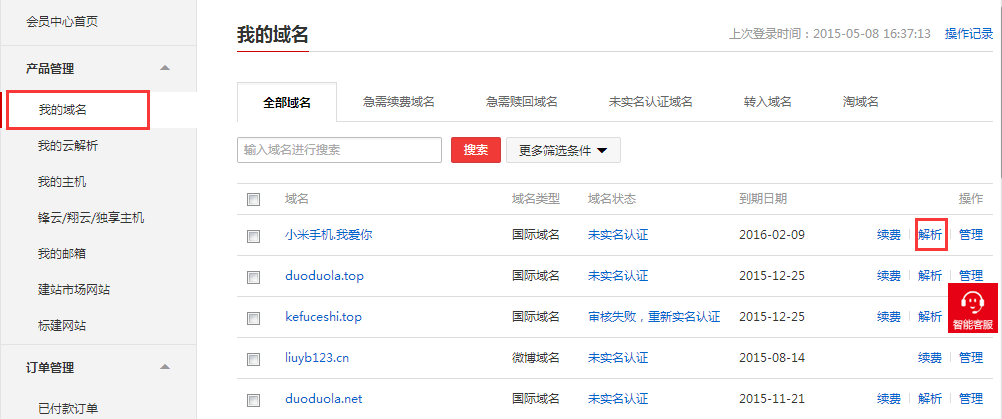Open the 淘域名 tab
This screenshot has width=1002, height=419.
tap(860, 102)
